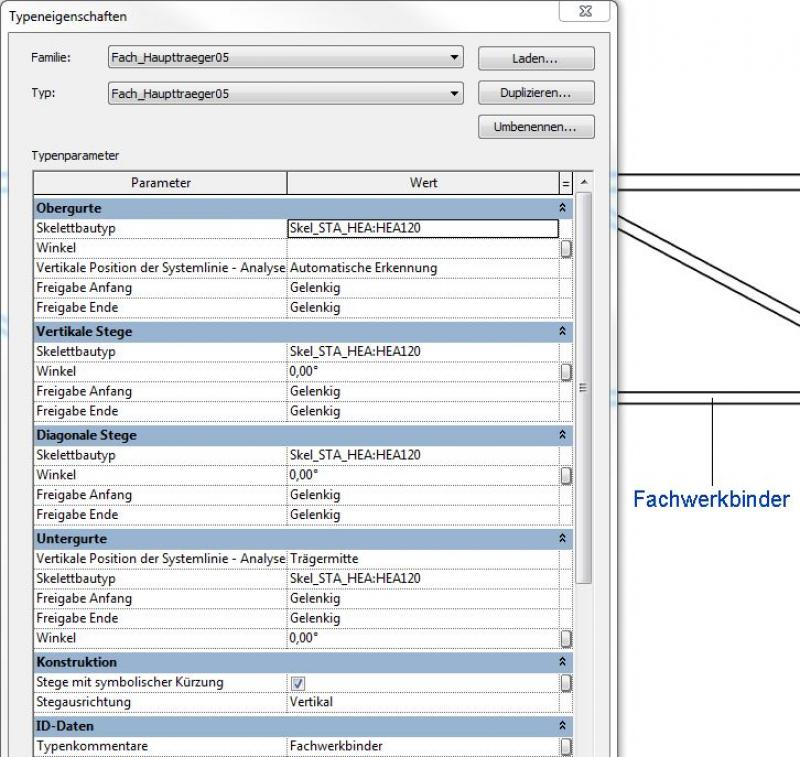This screenshot has width=800, height=757.
Task: Close the Typeneigenschaften dialog
Action: pyautogui.click(x=586, y=13)
